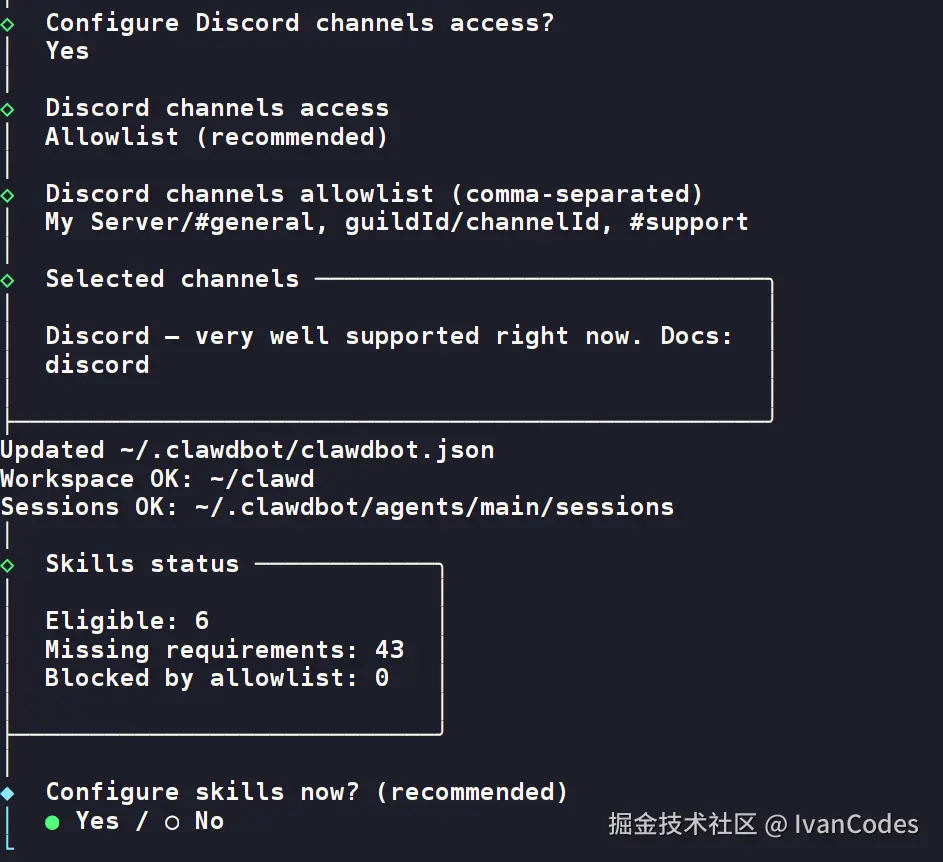Click the Skills status box title

click(x=142, y=564)
